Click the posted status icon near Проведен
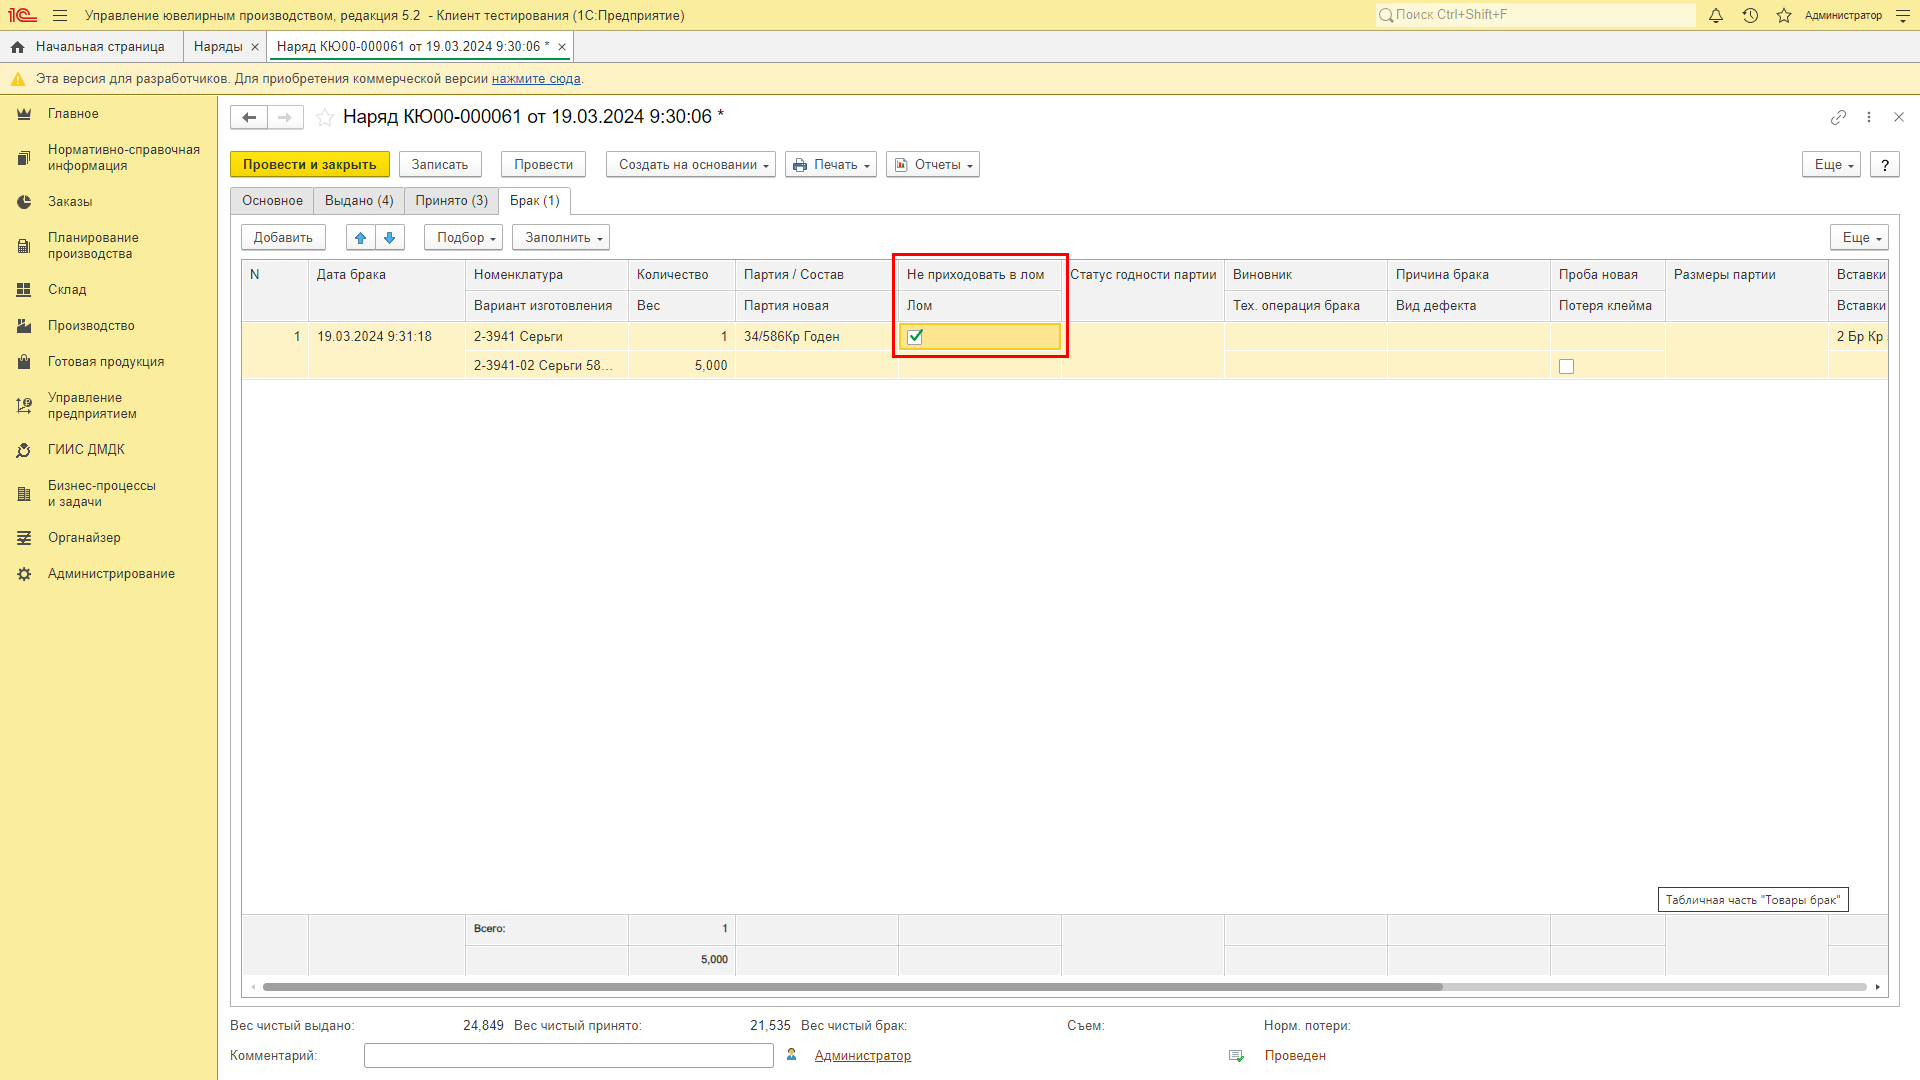The height and width of the screenshot is (1080, 1920). [1237, 1056]
